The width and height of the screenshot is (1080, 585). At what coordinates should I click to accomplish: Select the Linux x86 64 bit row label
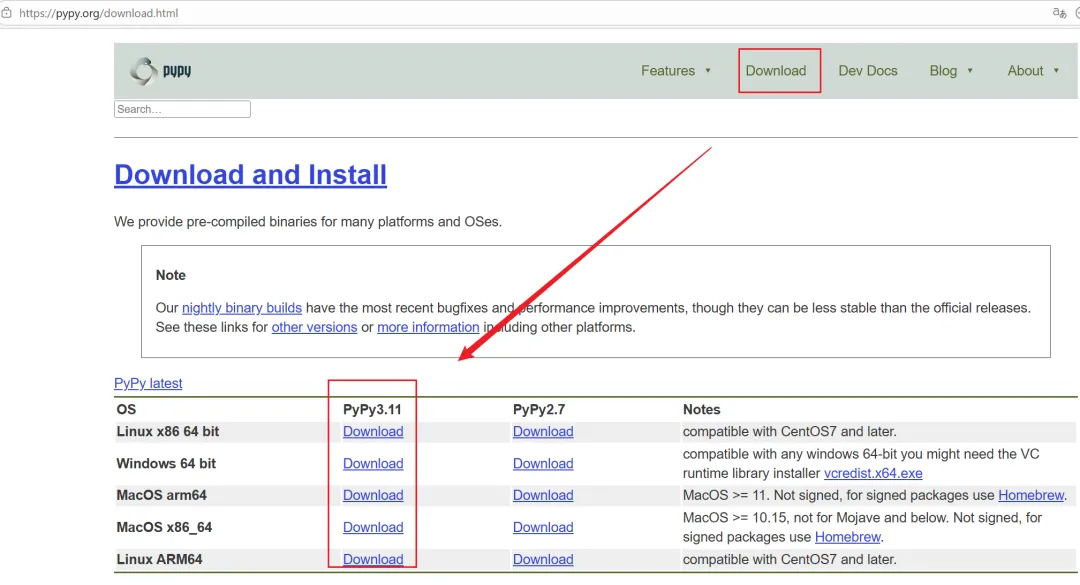[x=167, y=431]
